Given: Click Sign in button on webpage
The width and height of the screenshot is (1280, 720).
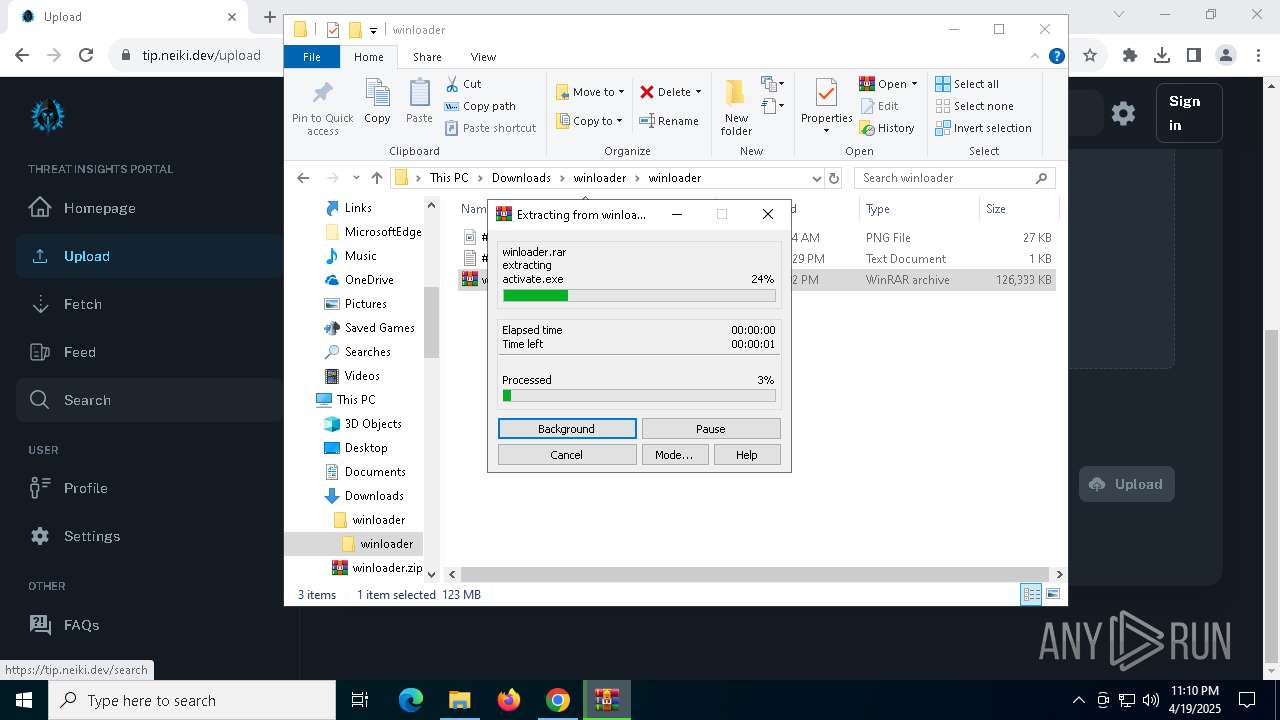Looking at the screenshot, I should point(1189,113).
